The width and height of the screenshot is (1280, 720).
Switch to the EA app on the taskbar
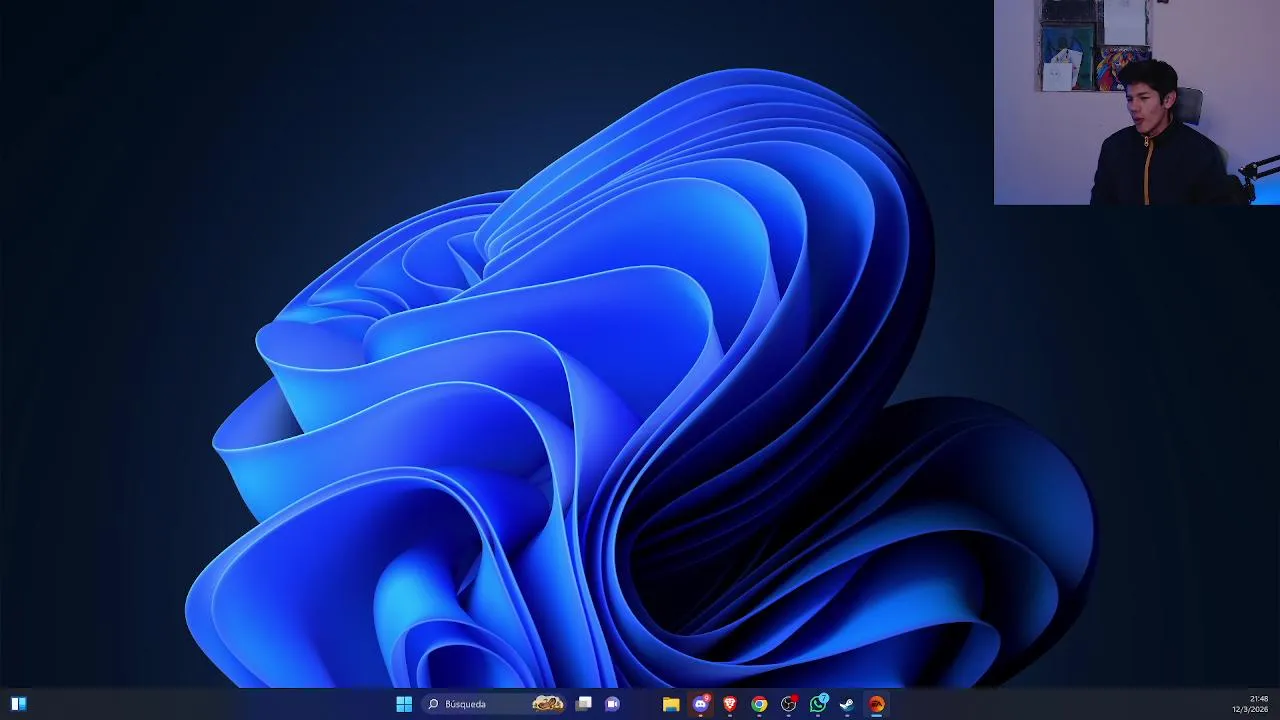click(x=877, y=704)
